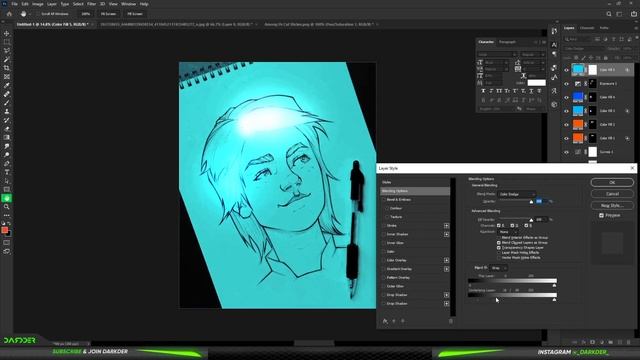Screen dimensions: 640x360
Task: Toggle the Preview checkbox
Action: [x=601, y=215]
